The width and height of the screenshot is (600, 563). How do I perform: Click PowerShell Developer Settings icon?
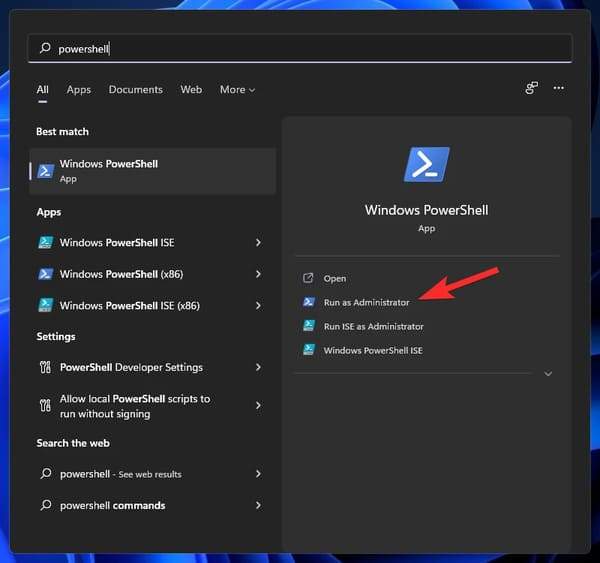point(45,367)
